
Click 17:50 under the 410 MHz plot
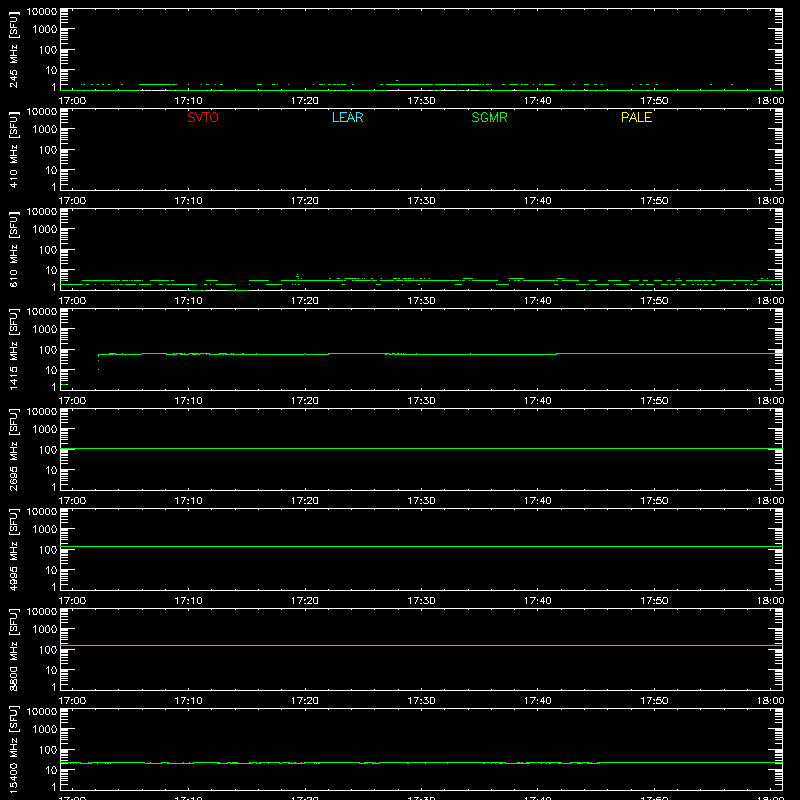[654, 201]
